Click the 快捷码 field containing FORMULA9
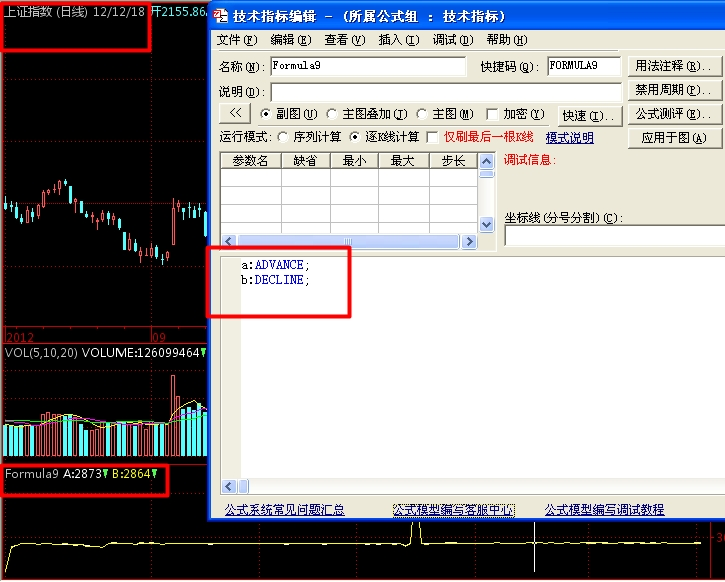The image size is (725, 582). [584, 66]
